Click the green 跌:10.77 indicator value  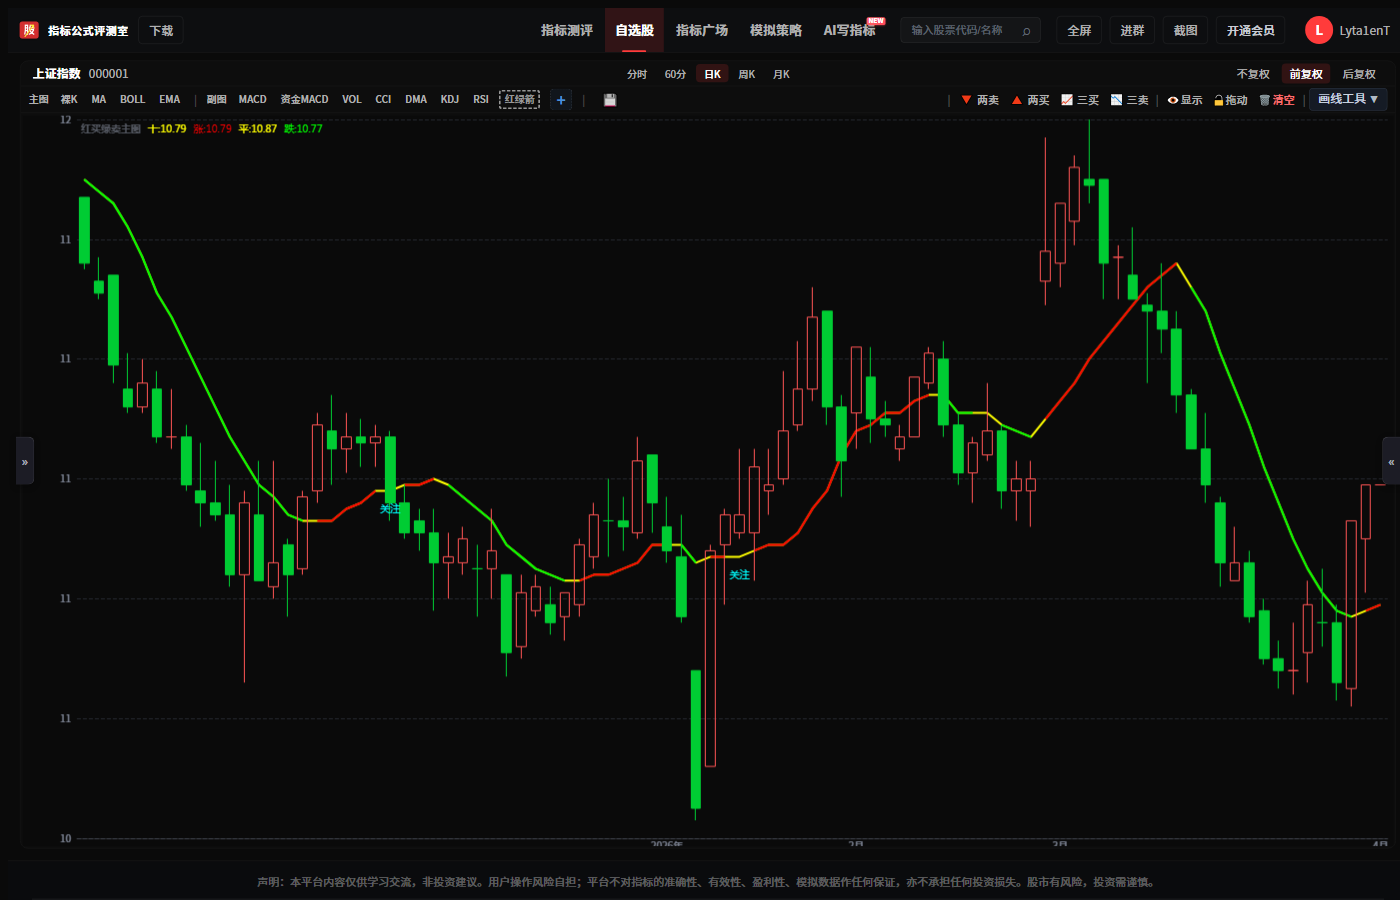coord(303,129)
